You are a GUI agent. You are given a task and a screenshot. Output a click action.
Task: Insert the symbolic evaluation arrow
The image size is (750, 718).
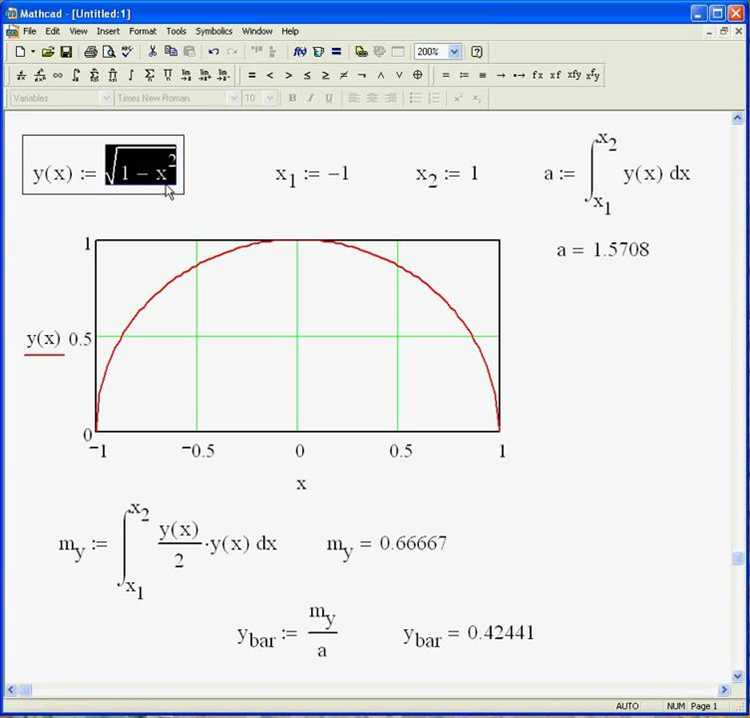501,75
